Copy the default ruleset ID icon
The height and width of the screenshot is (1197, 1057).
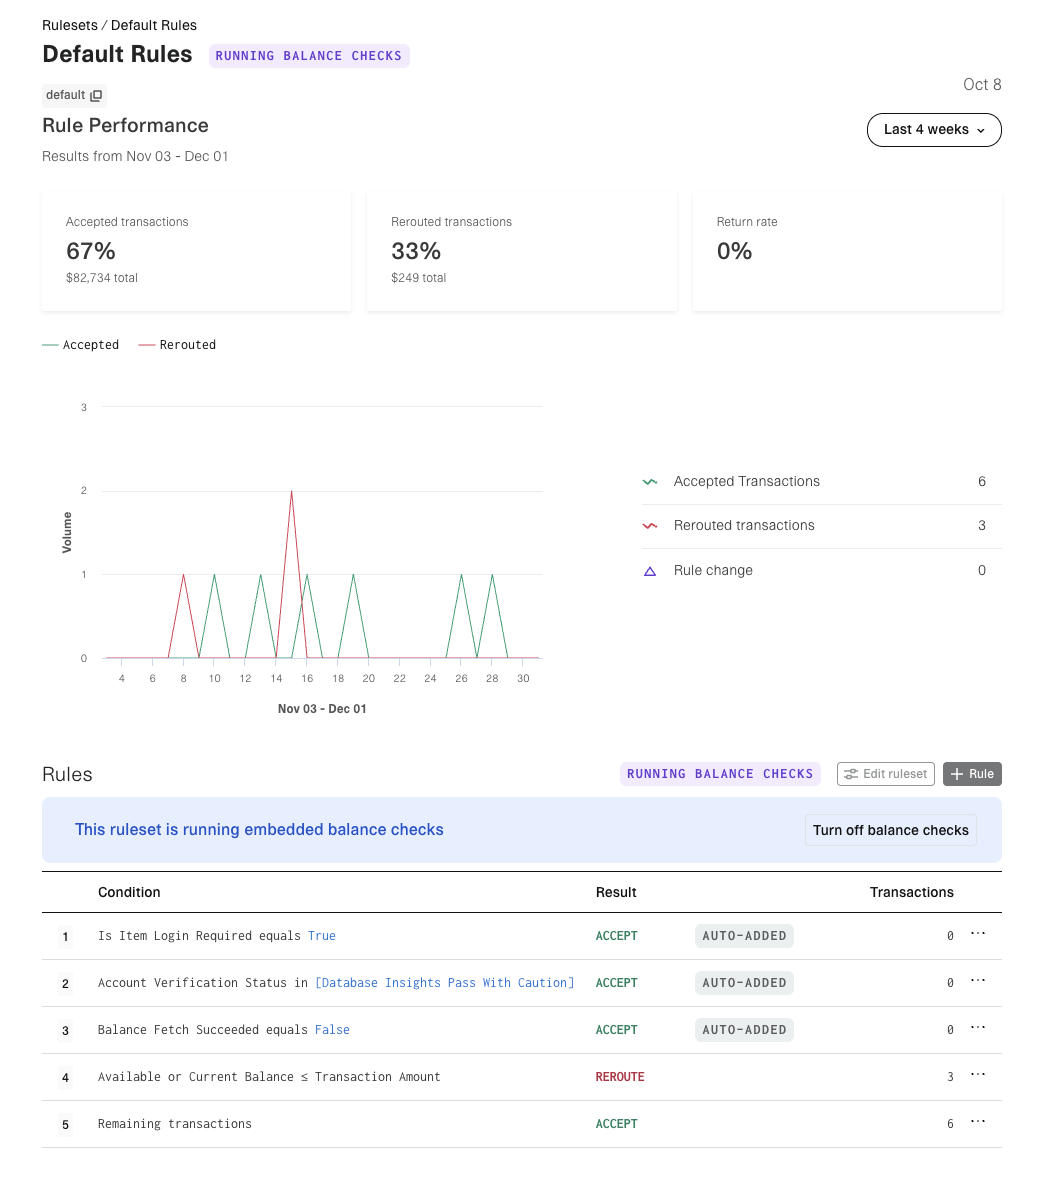click(x=96, y=96)
